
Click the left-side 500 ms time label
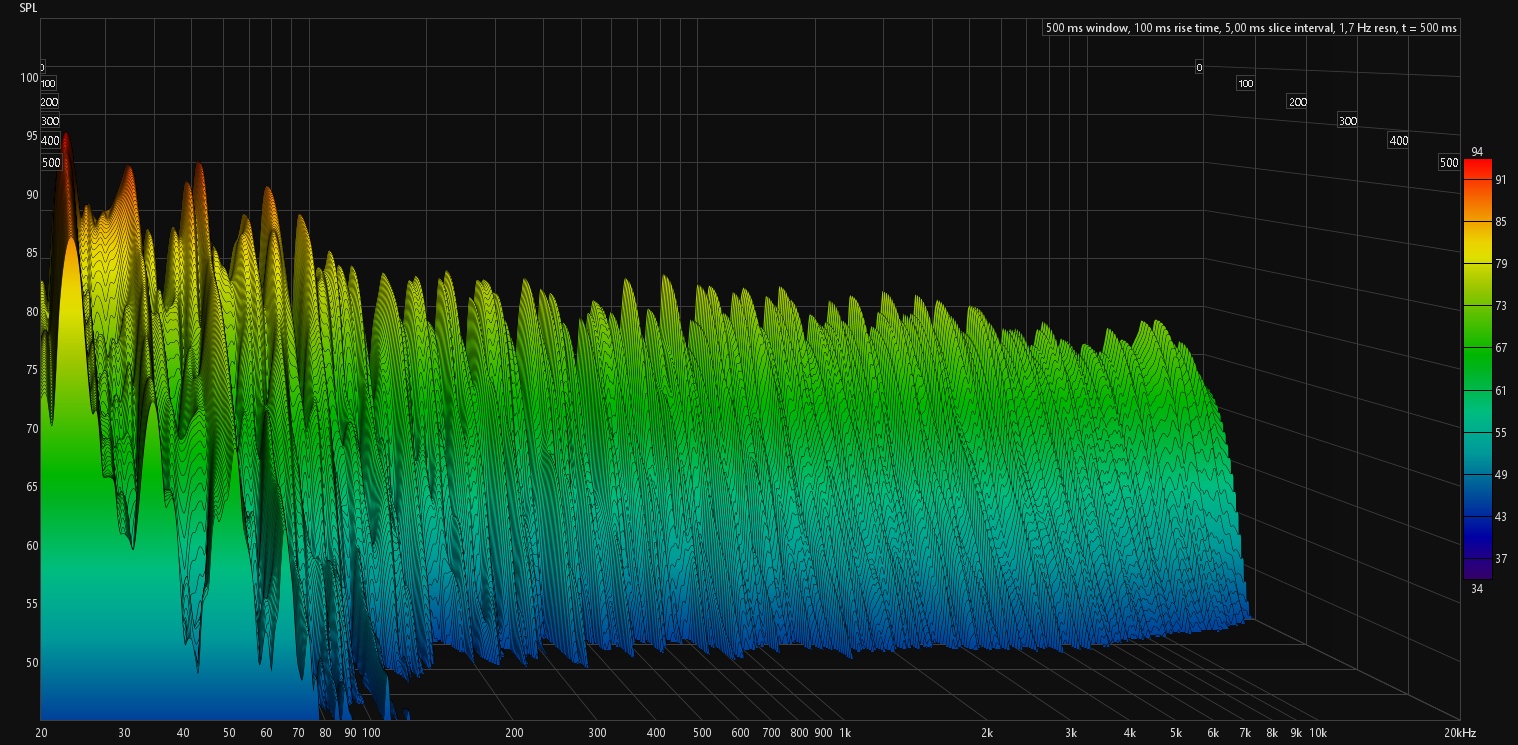[x=51, y=163]
